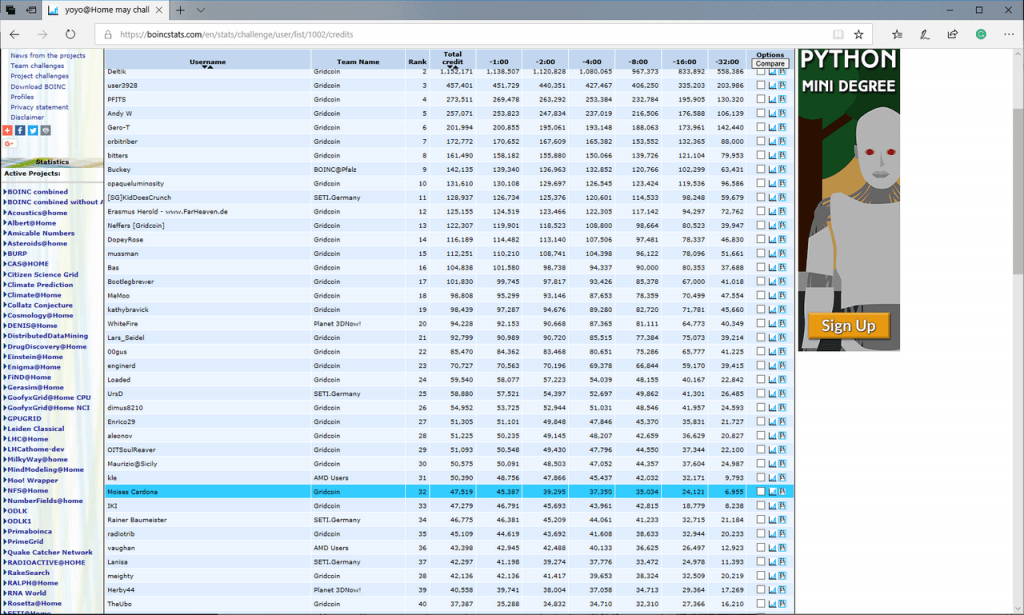Open the green Grammarly extension icon

[x=981, y=35]
